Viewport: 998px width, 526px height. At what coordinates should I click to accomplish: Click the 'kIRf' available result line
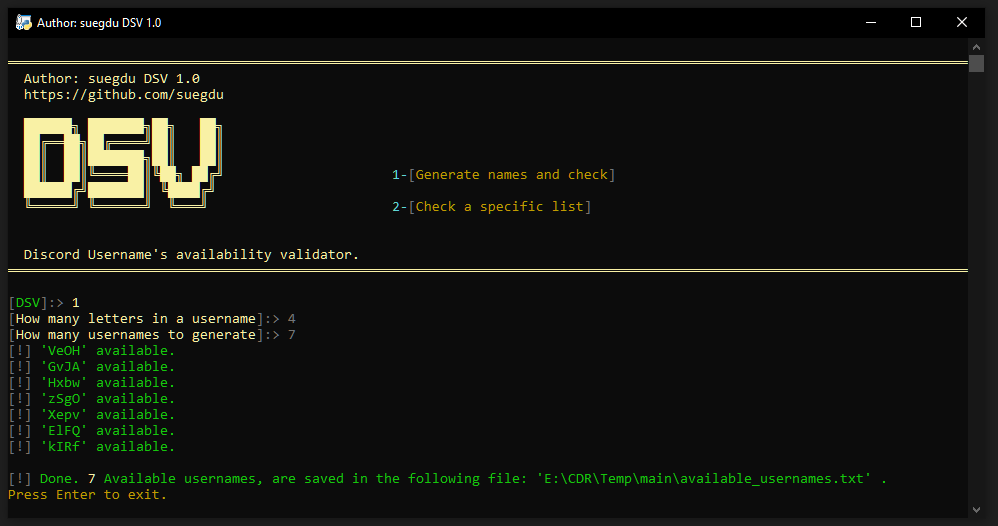pyautogui.click(x=92, y=446)
